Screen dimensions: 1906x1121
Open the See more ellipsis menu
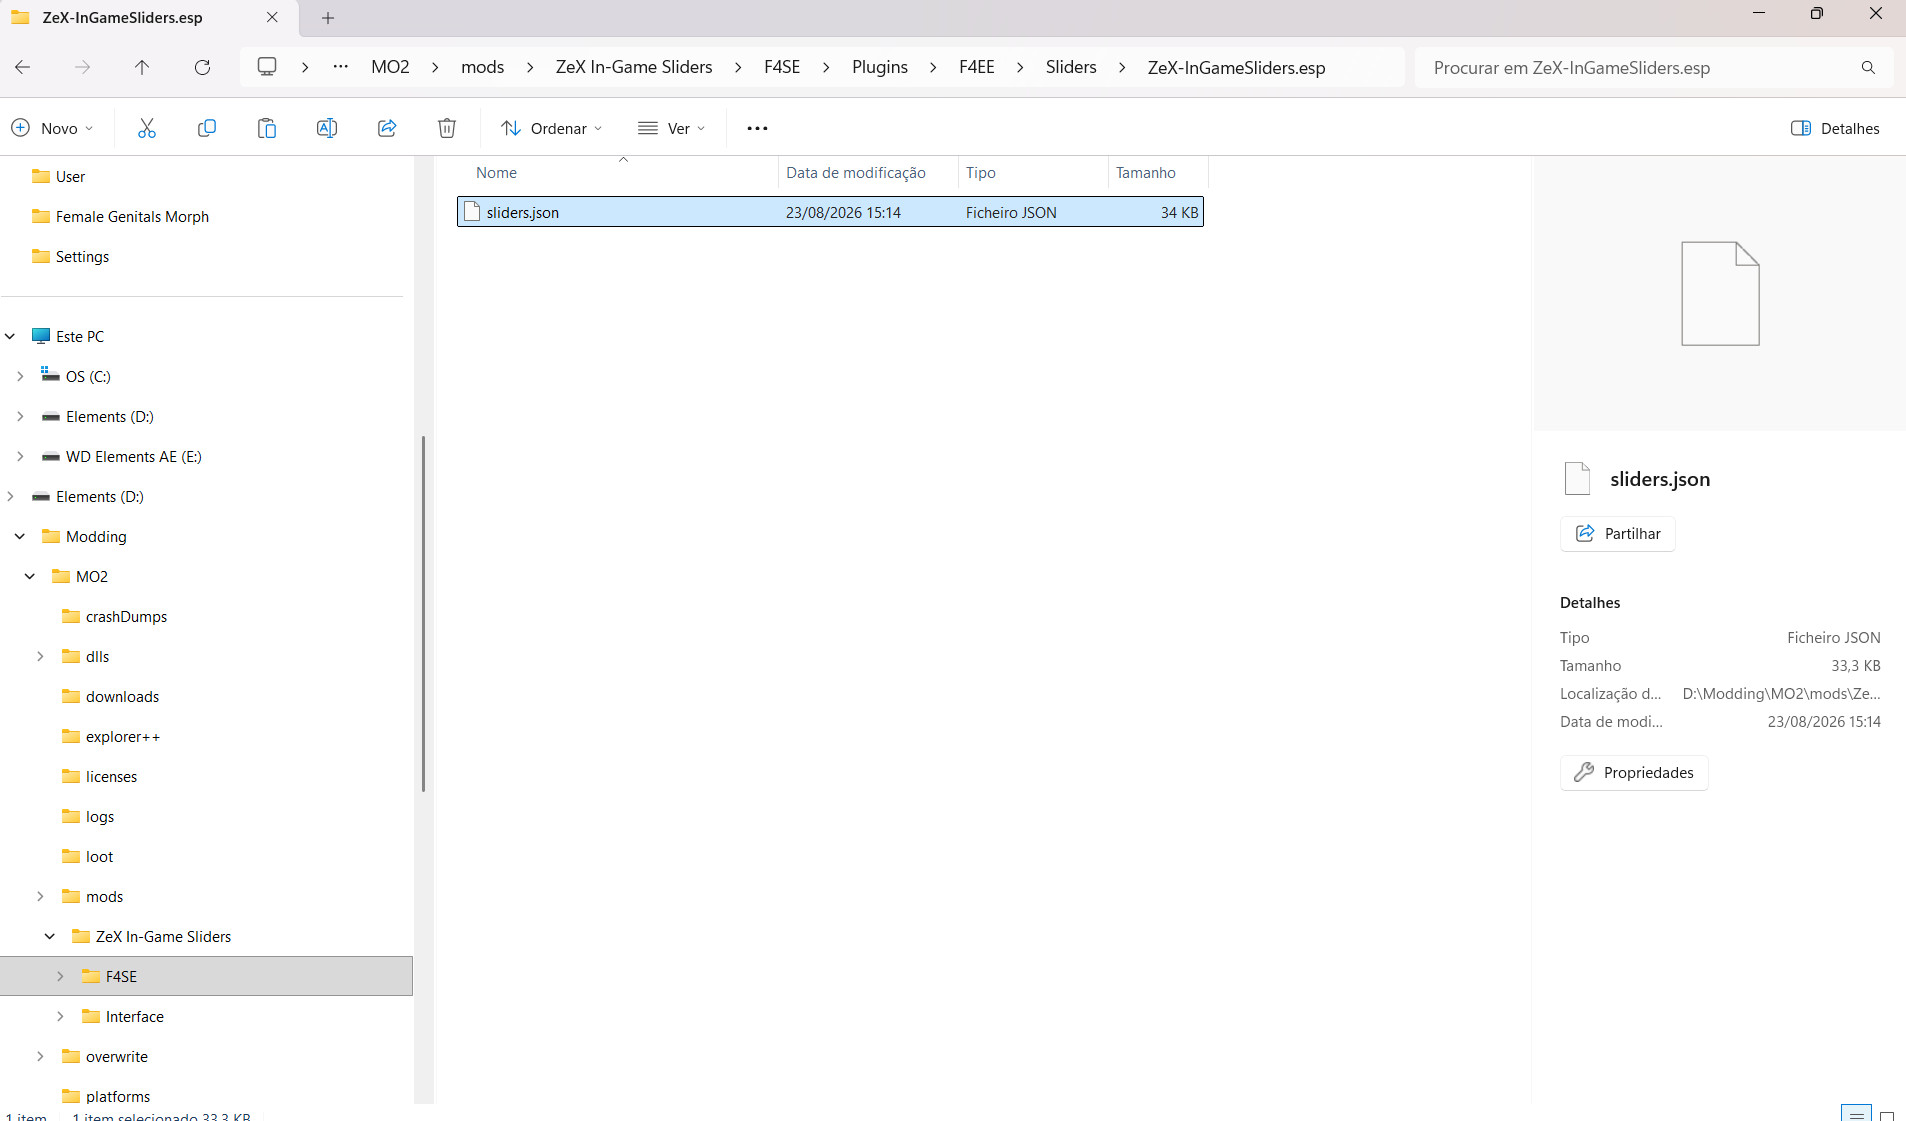(757, 128)
